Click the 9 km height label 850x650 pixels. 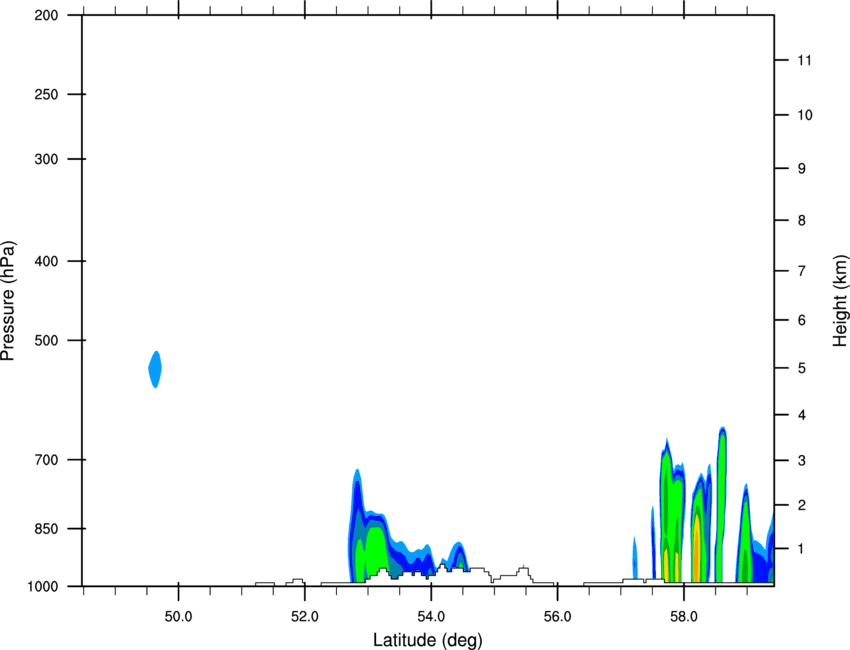click(802, 169)
